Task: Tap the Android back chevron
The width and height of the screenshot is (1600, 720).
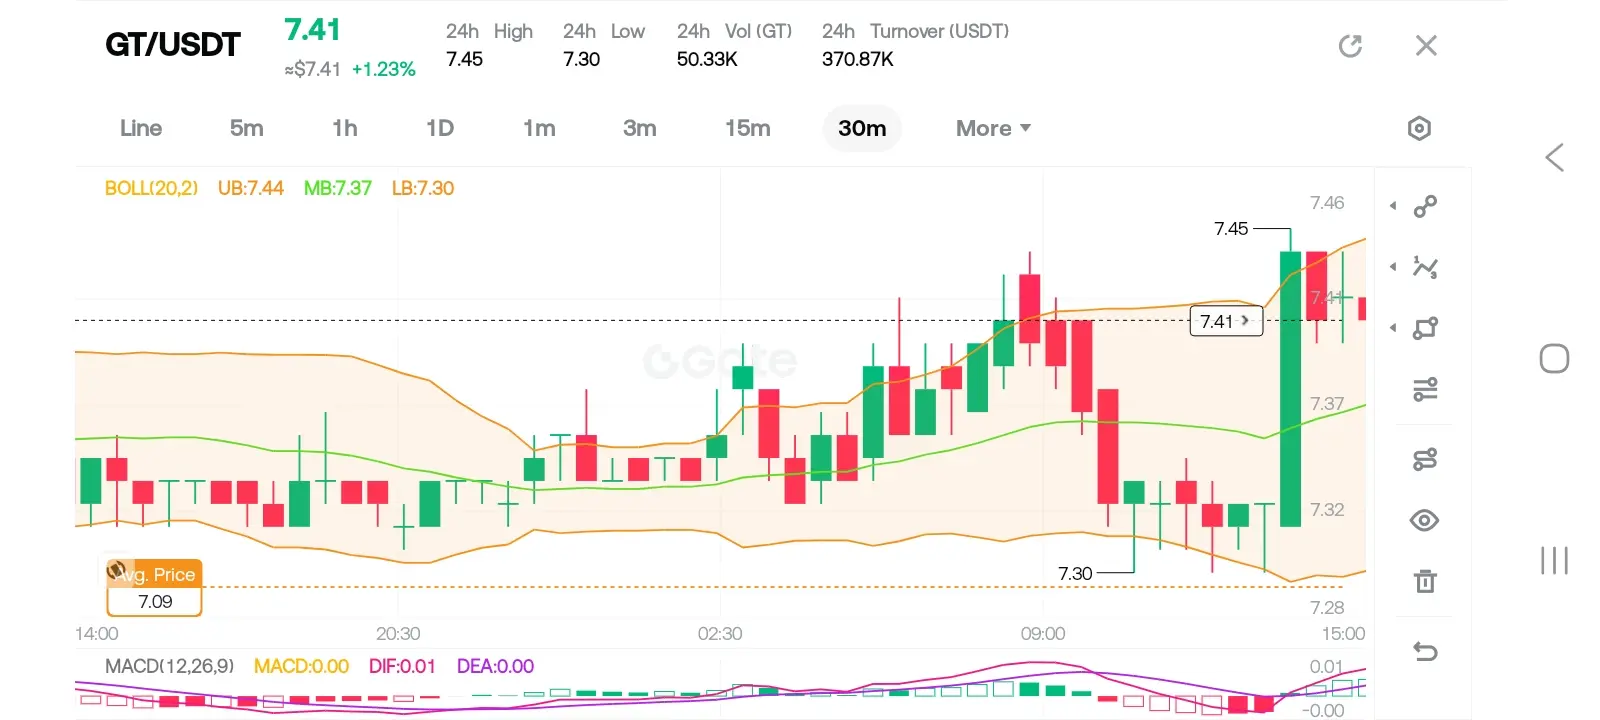Action: point(1554,157)
